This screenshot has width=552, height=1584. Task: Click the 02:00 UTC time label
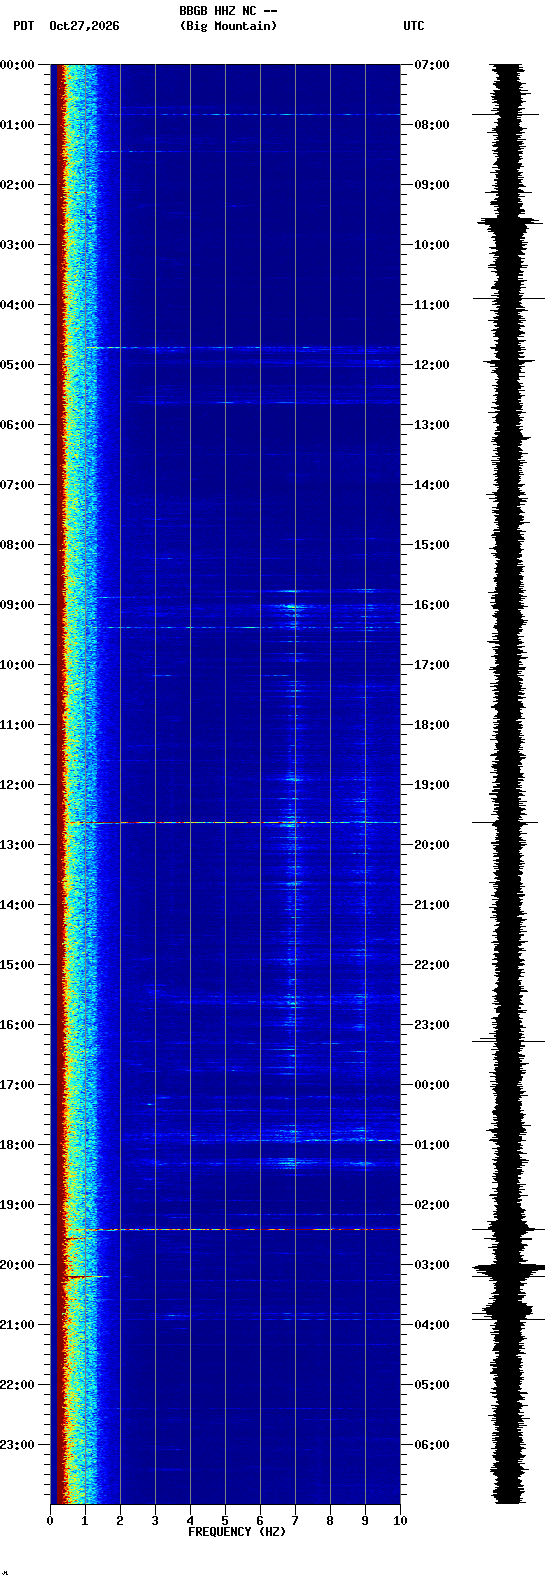432,1205
